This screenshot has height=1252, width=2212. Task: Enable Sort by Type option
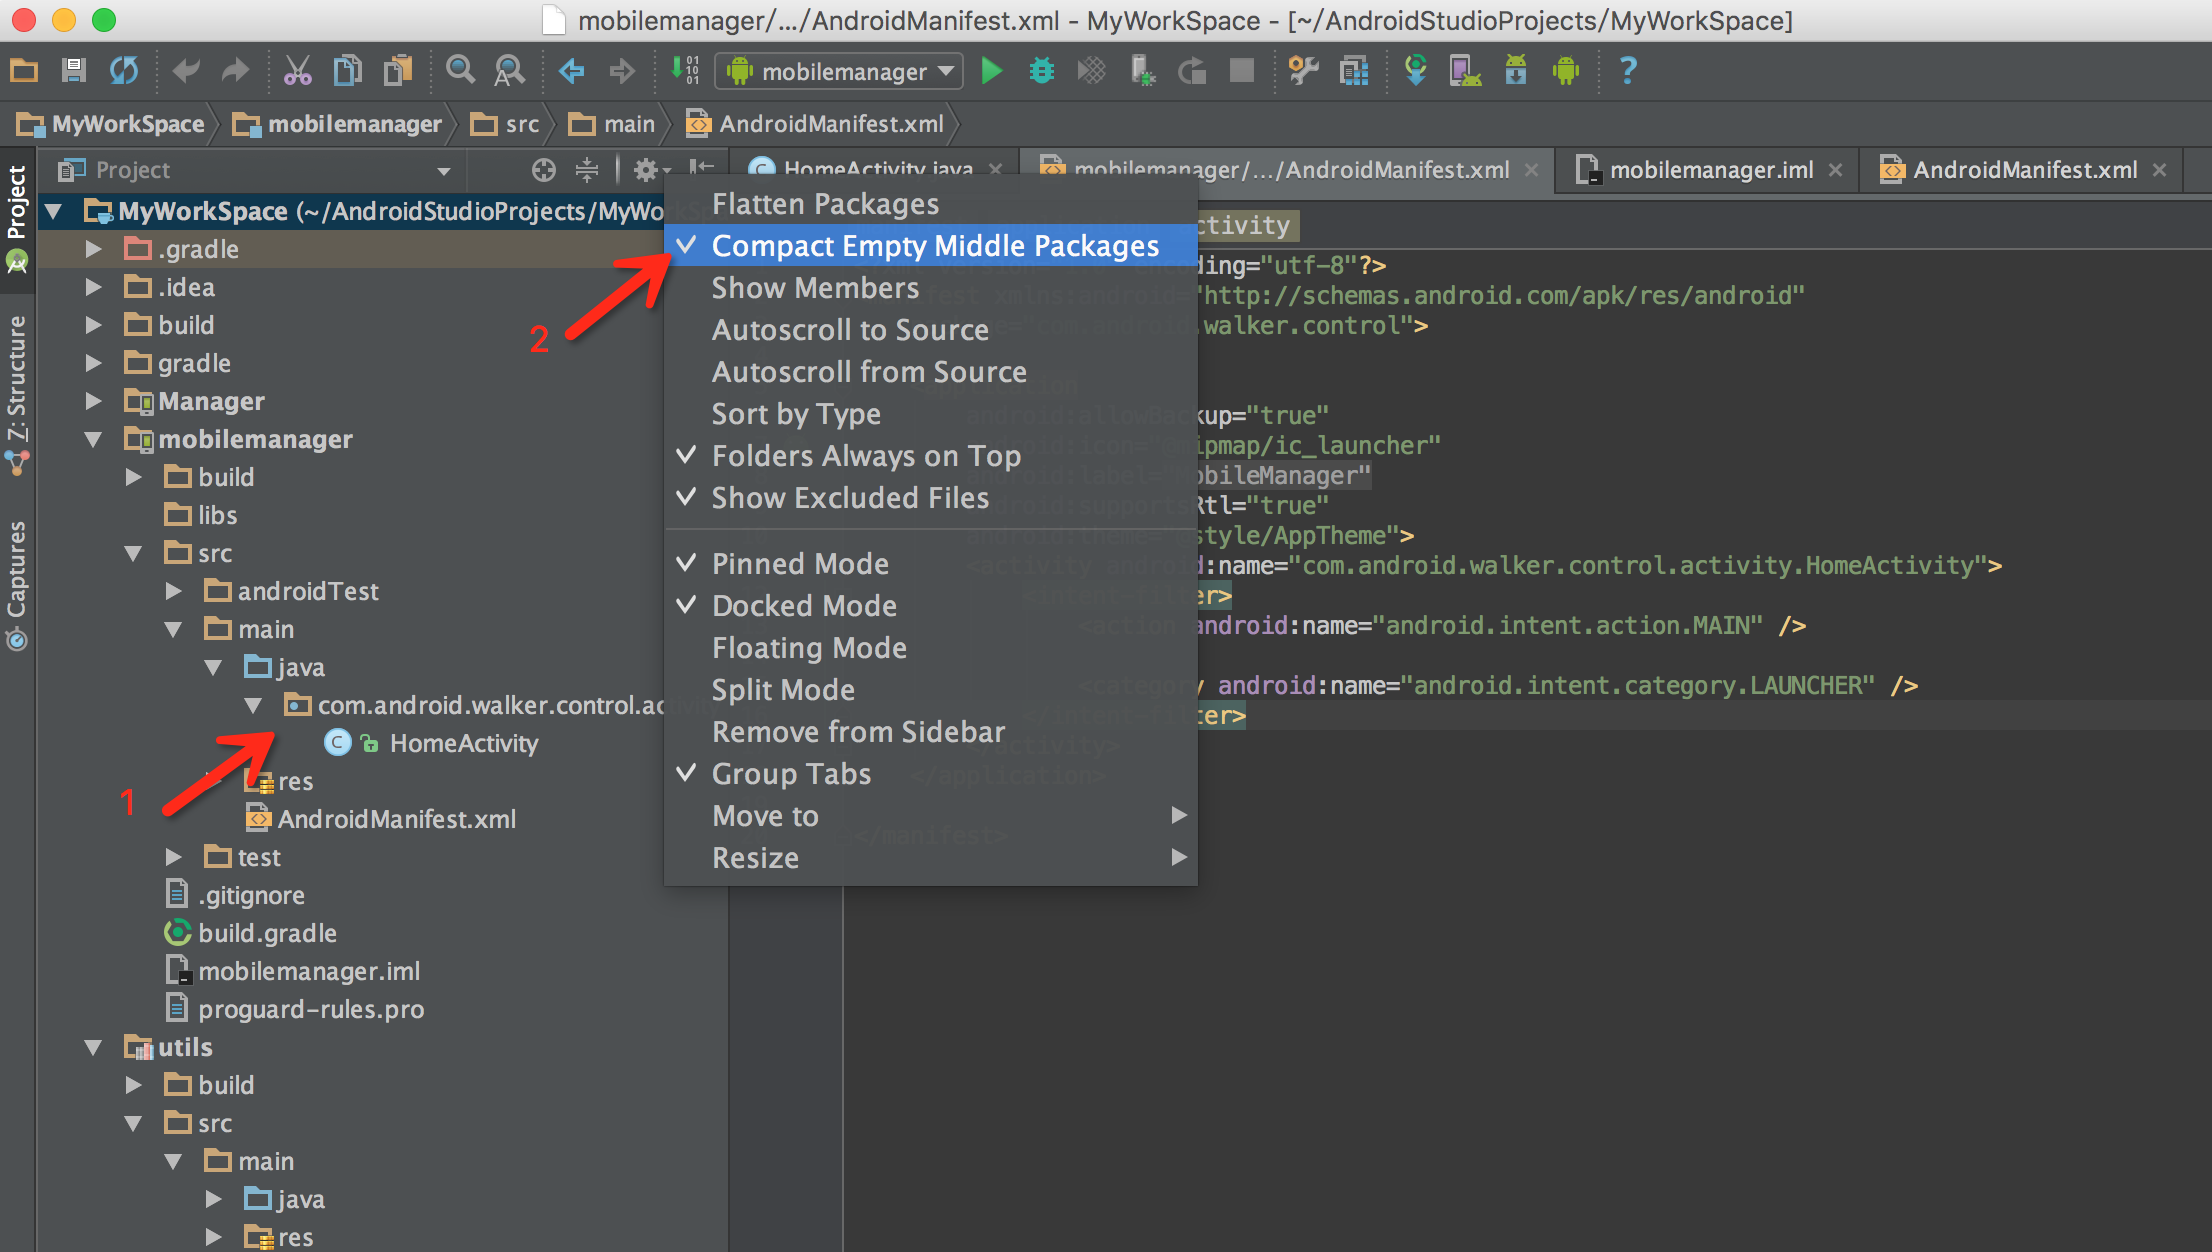[x=930, y=414]
